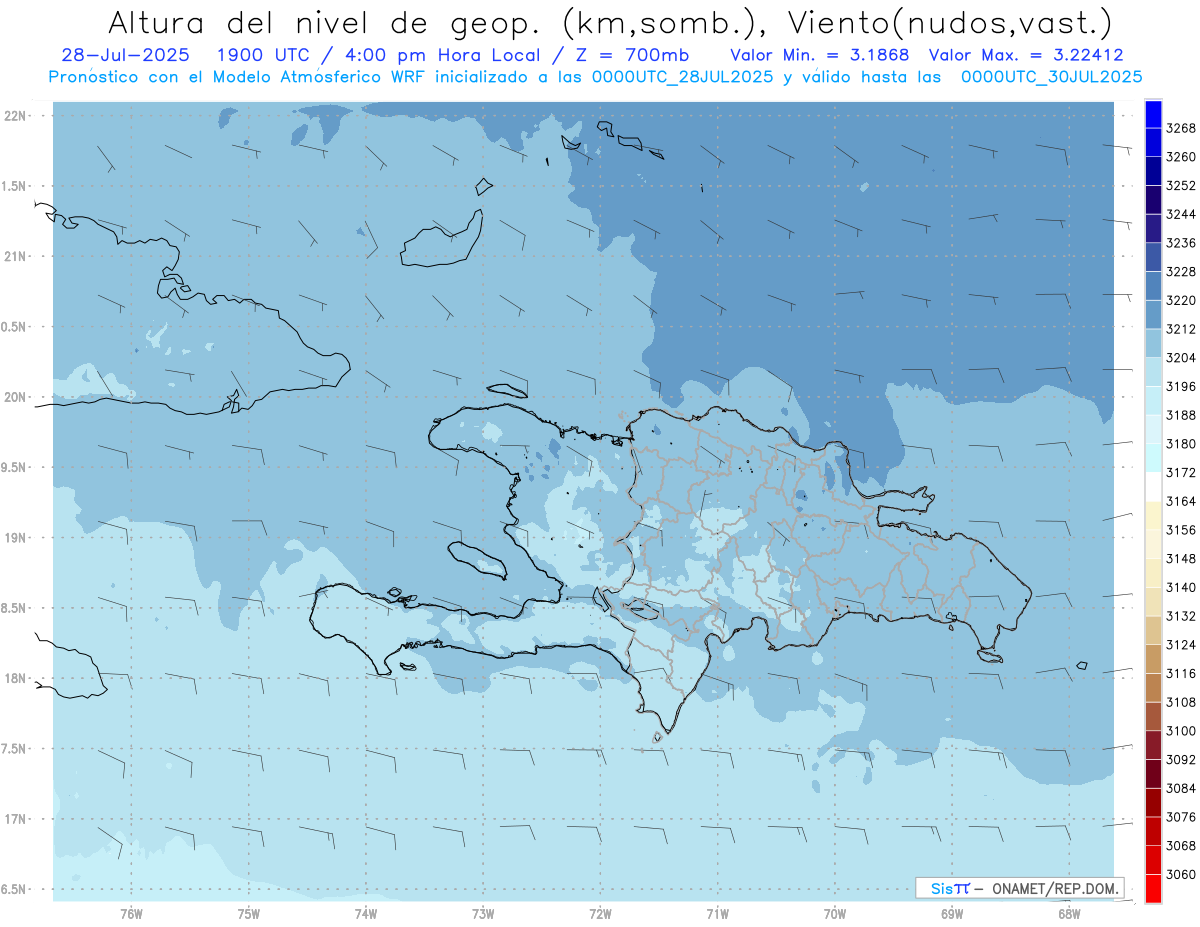The height and width of the screenshot is (927, 1200).
Task: Click colorbar value '3132'
Action: (1181, 616)
